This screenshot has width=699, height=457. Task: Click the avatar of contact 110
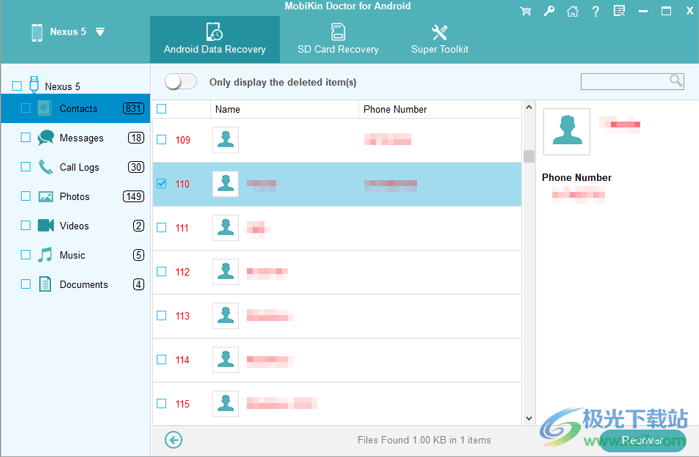pos(226,184)
